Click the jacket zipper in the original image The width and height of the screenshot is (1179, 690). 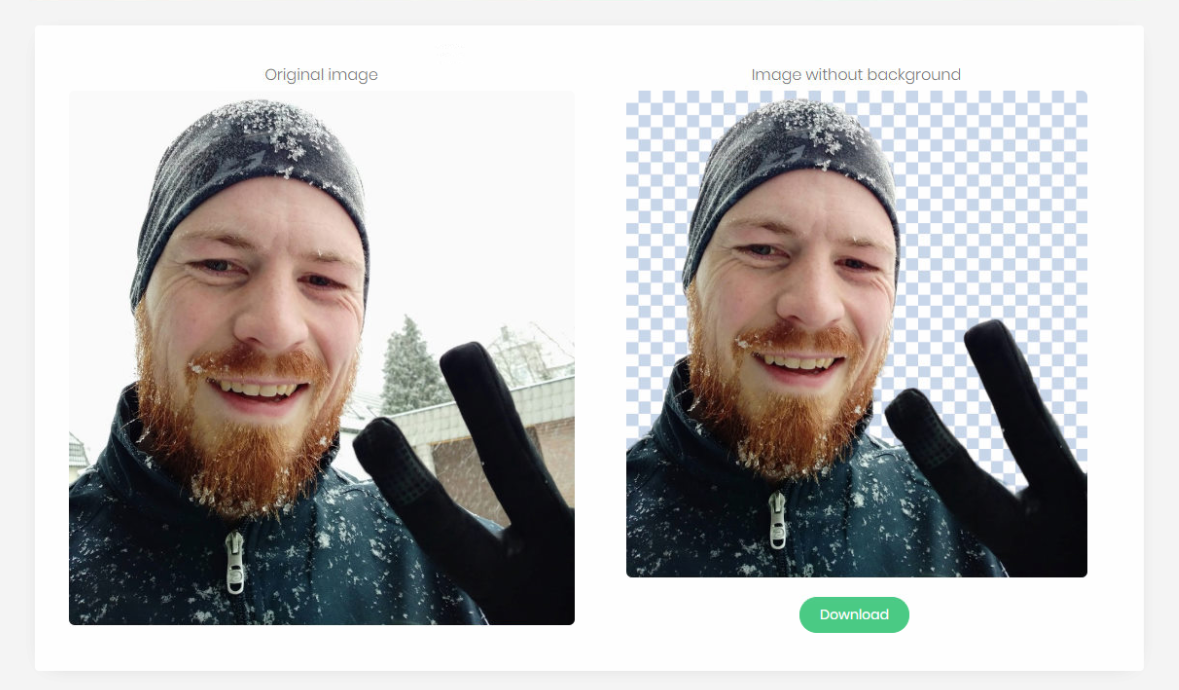pyautogui.click(x=236, y=562)
